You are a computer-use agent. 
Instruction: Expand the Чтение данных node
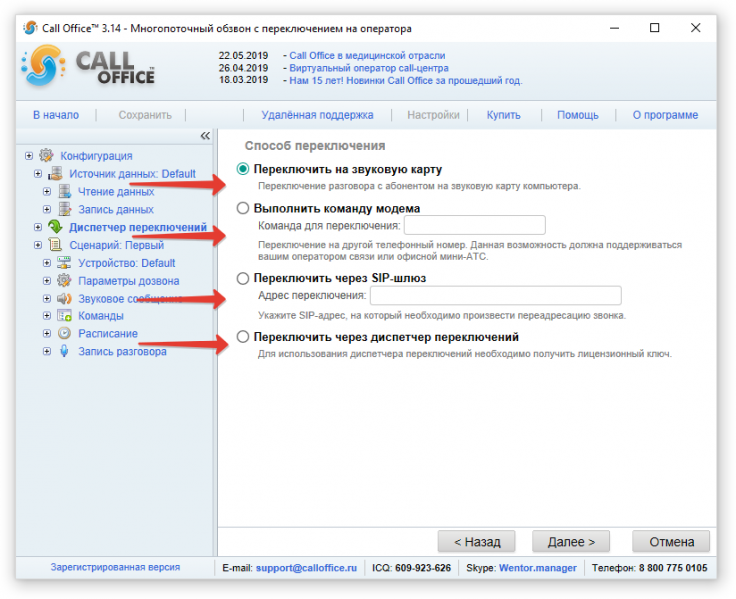pyautogui.click(x=47, y=192)
